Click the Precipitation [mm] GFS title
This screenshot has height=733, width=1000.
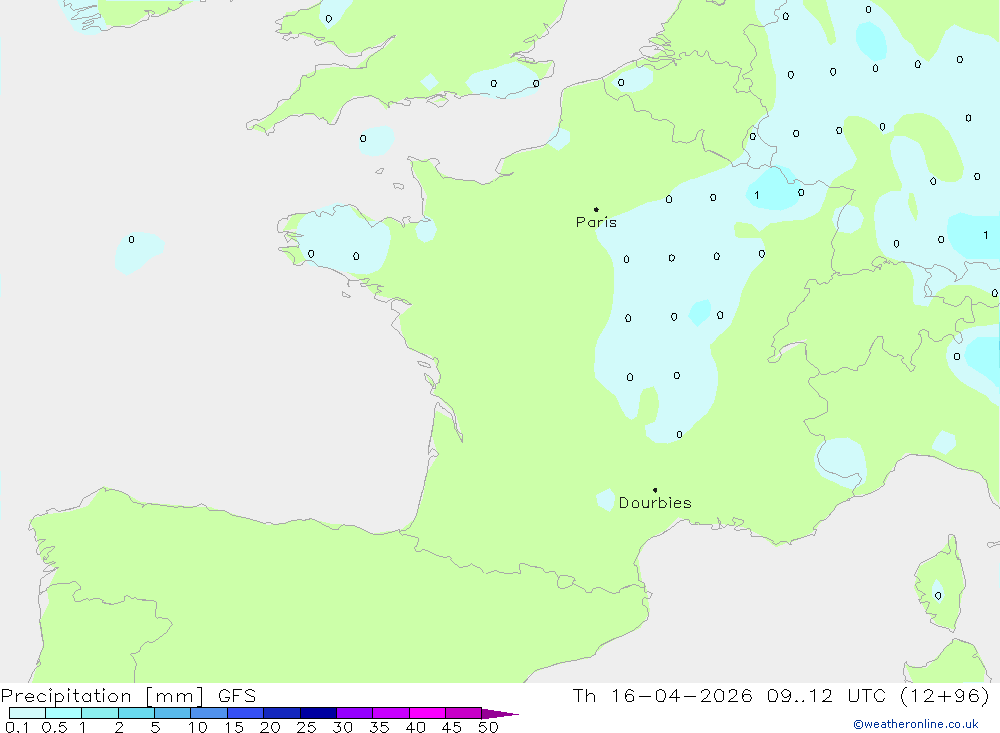[x=128, y=696]
